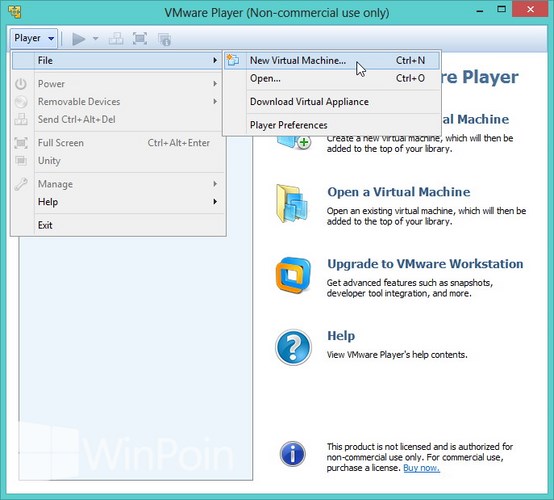Open the dropdown arrow beside the play button
Screen dimensions: 554x500
(95, 38)
